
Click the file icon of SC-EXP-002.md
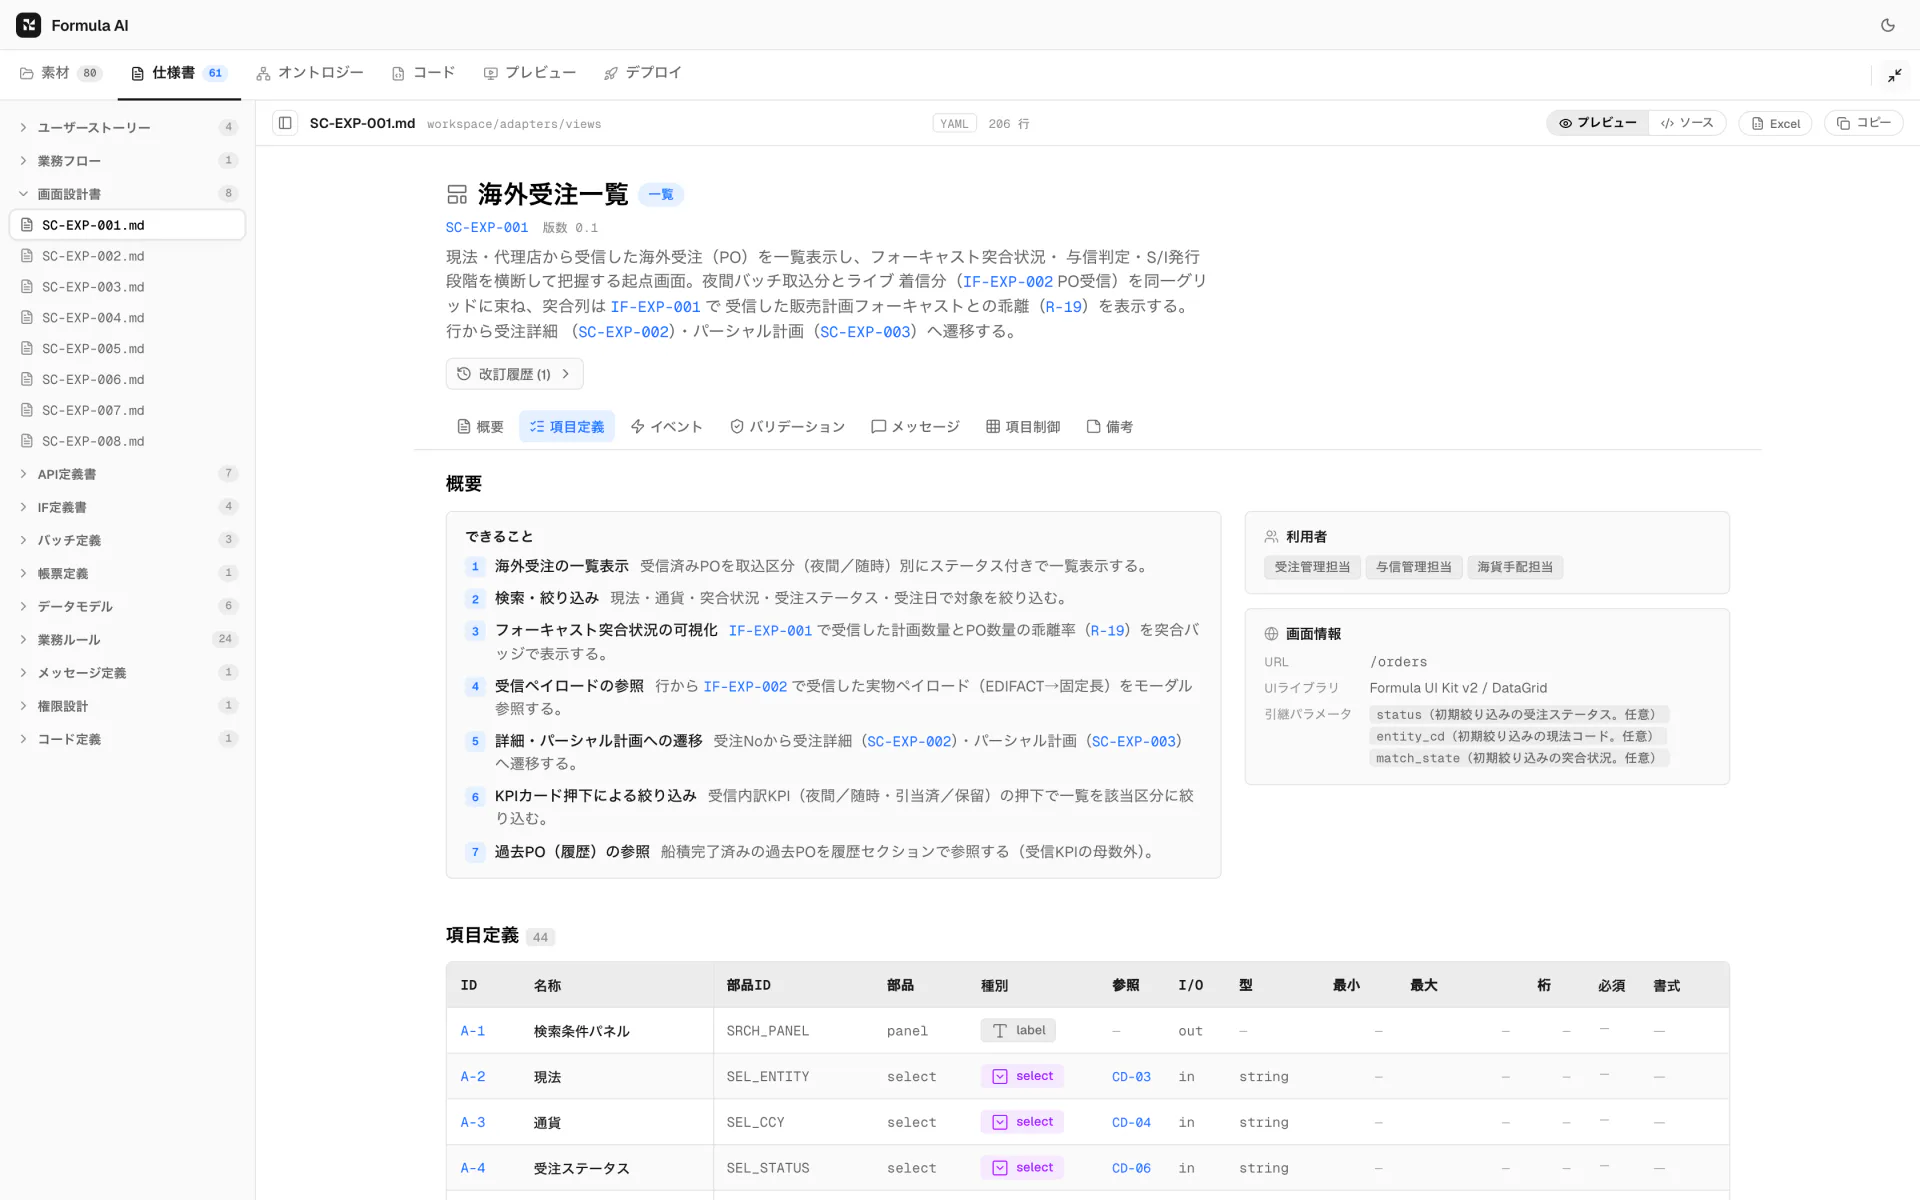(x=27, y=256)
